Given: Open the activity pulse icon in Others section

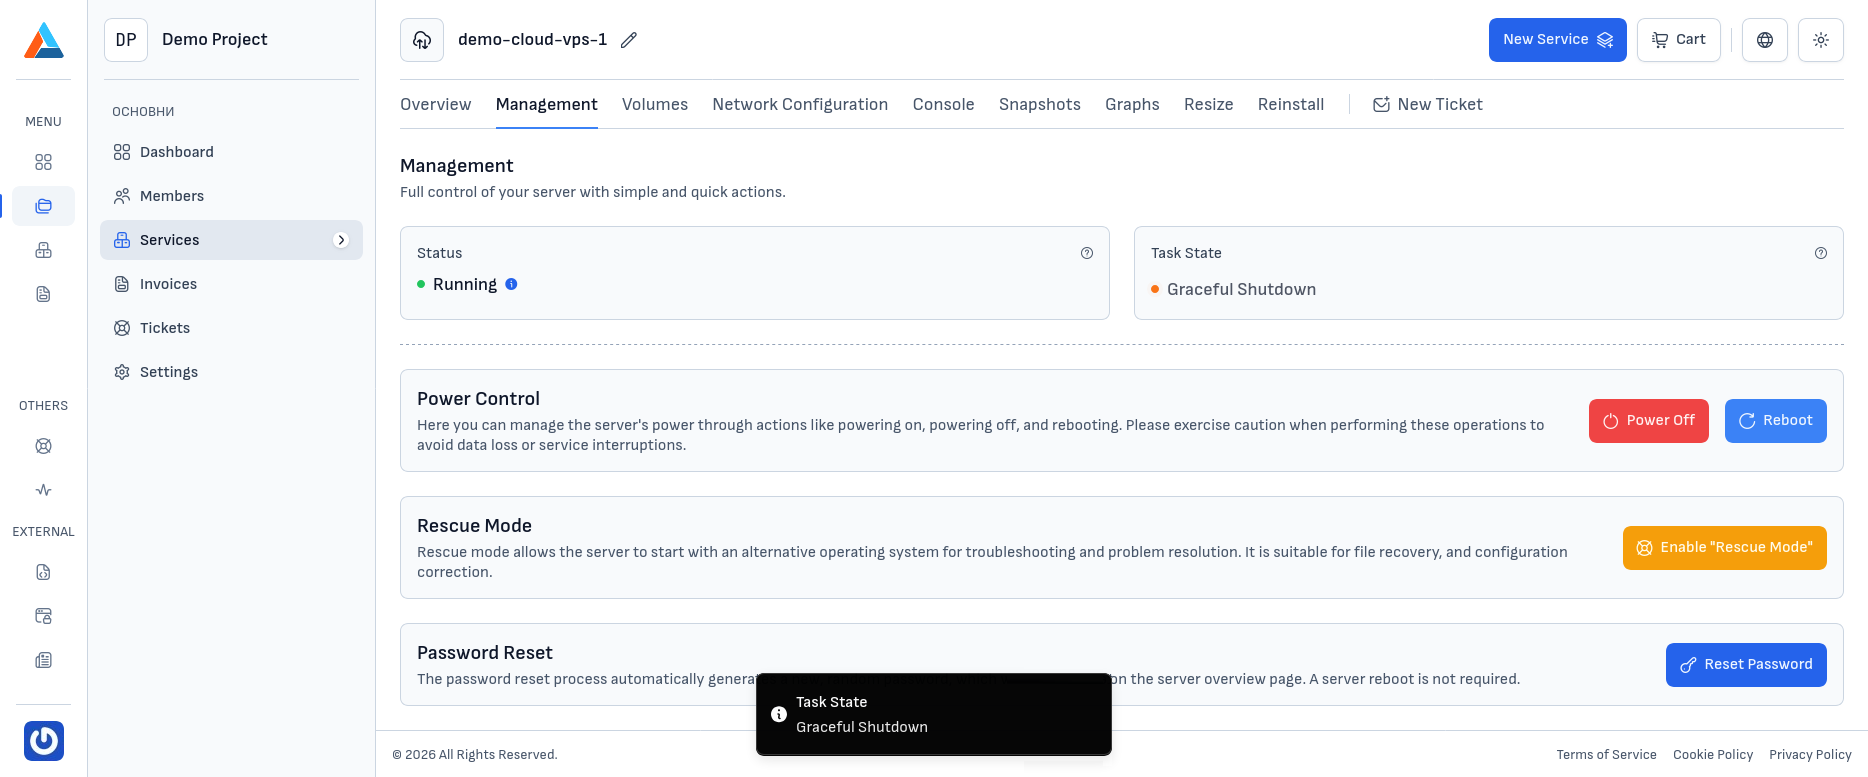Looking at the screenshot, I should pyautogui.click(x=43, y=490).
